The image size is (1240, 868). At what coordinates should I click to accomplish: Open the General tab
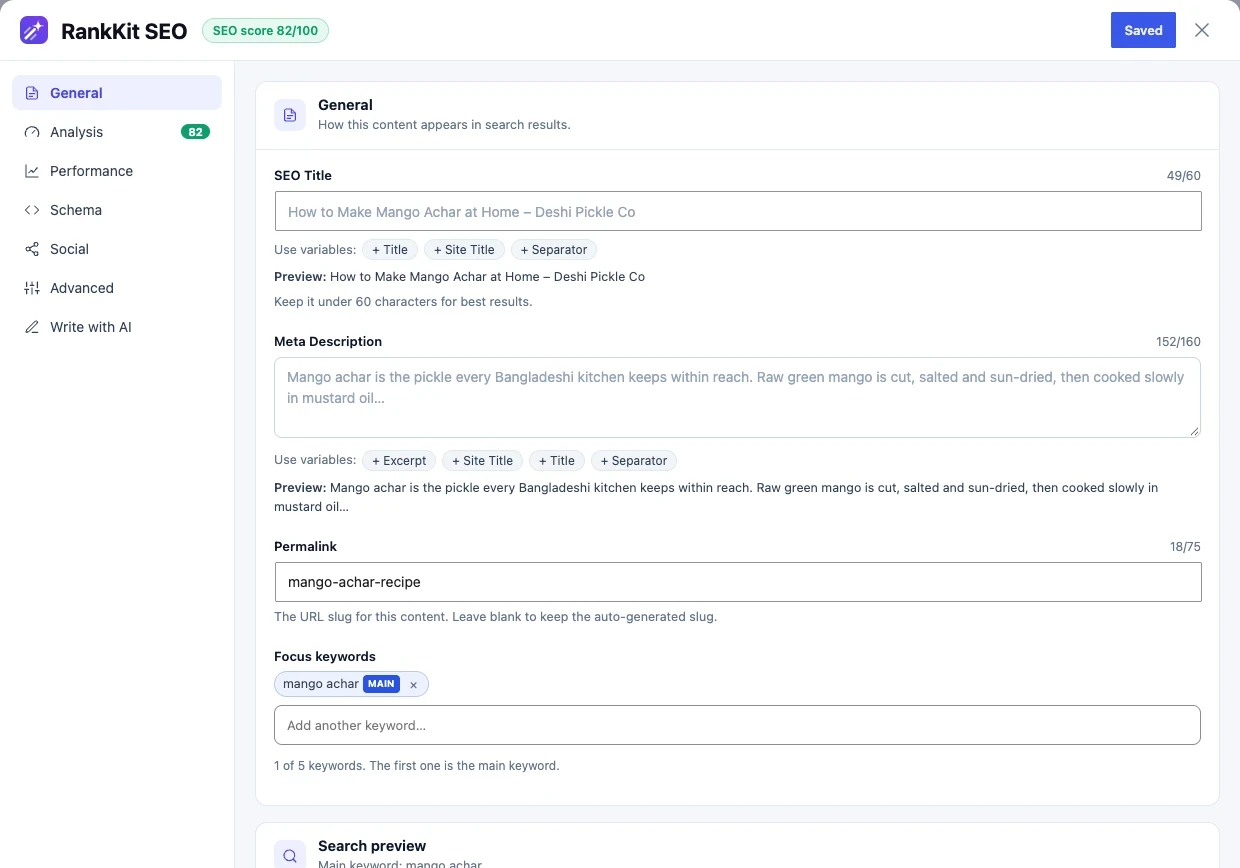point(117,93)
